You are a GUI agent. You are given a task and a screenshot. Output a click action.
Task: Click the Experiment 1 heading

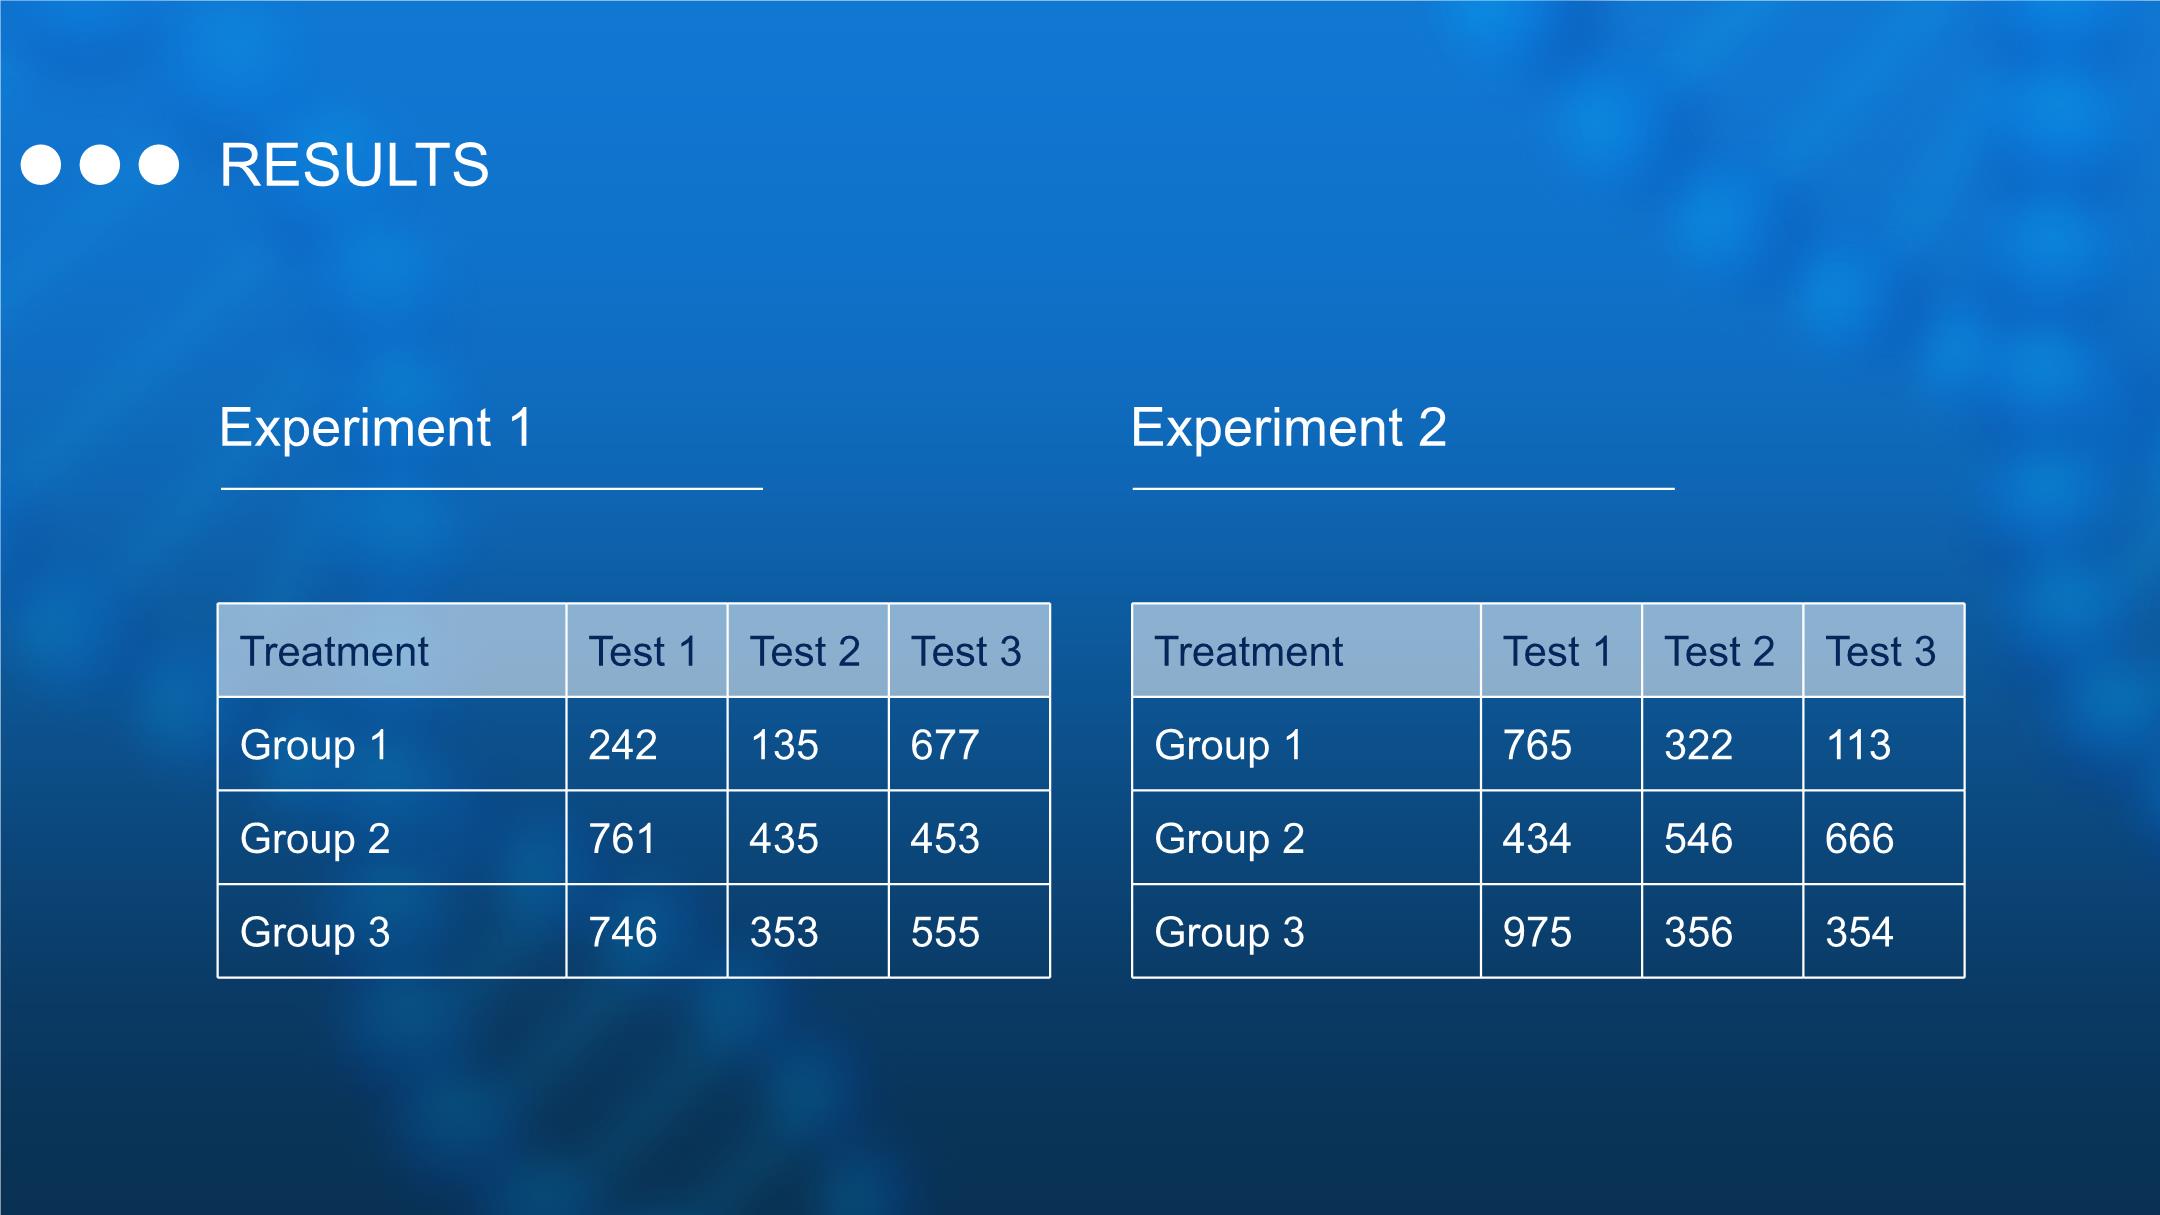point(376,428)
